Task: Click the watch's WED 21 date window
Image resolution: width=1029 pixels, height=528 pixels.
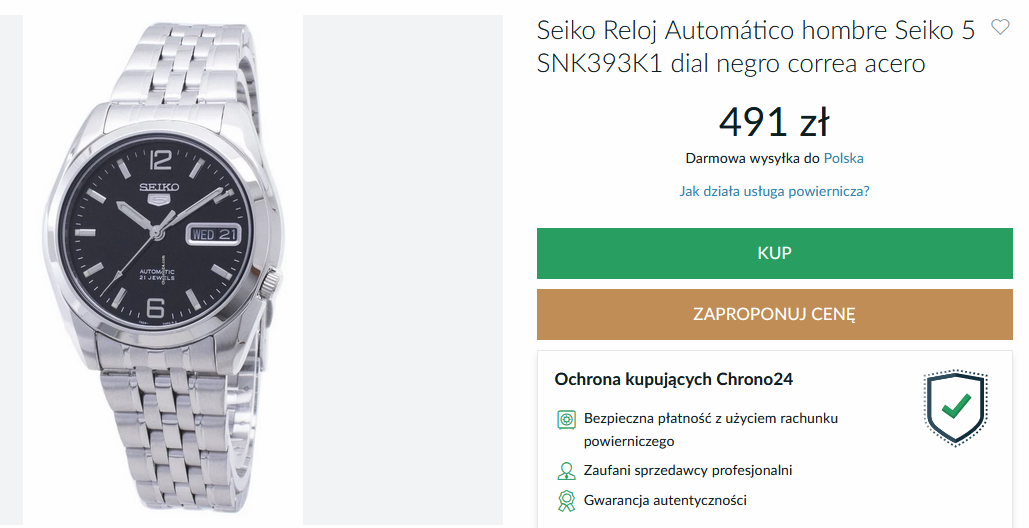Action: click(213, 233)
